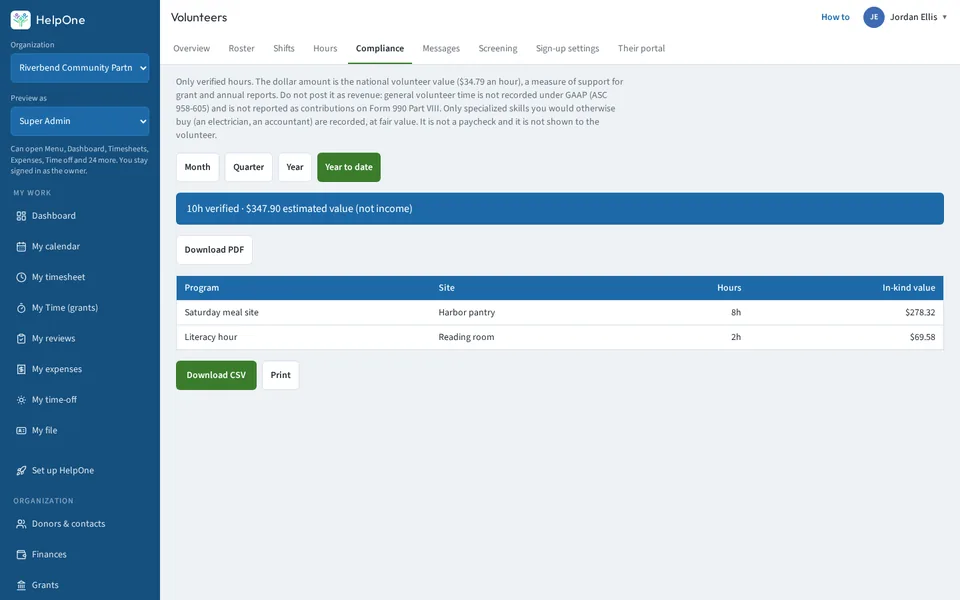Click the Print button
Image resolution: width=960 pixels, height=600 pixels.
click(280, 375)
